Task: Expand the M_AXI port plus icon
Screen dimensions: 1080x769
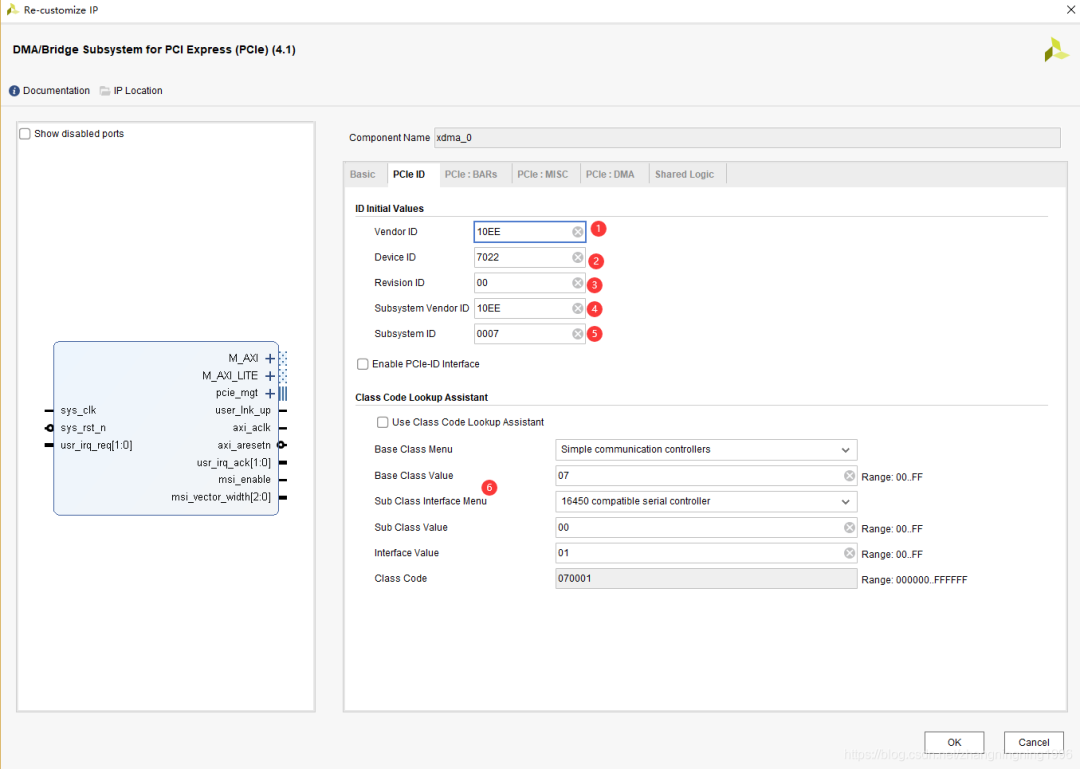Action: pos(270,358)
